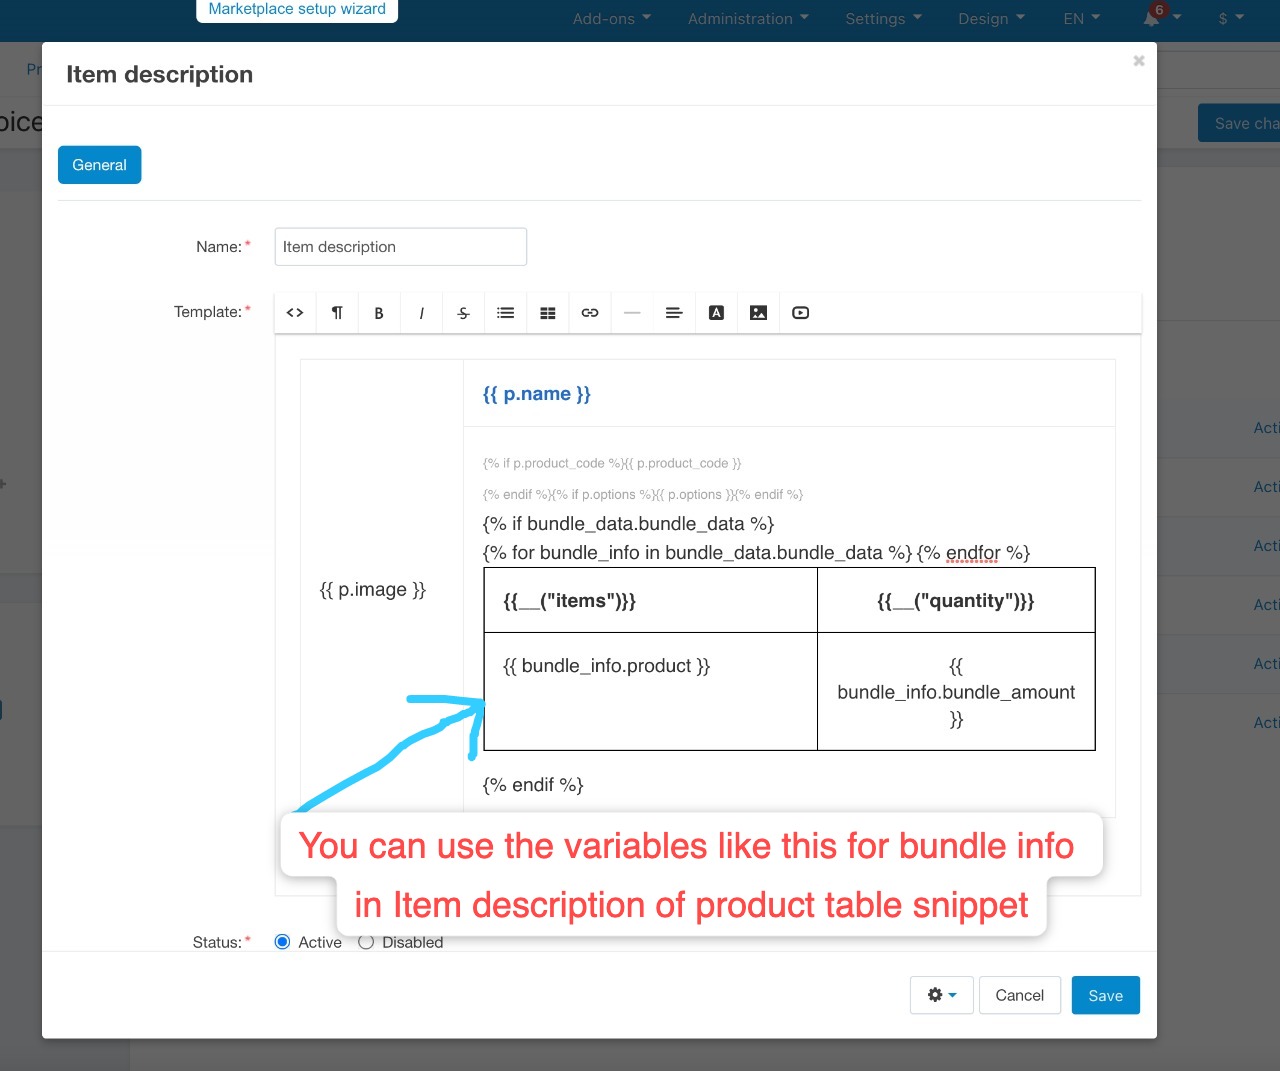Click Marketplace setup wizard button

click(x=297, y=9)
